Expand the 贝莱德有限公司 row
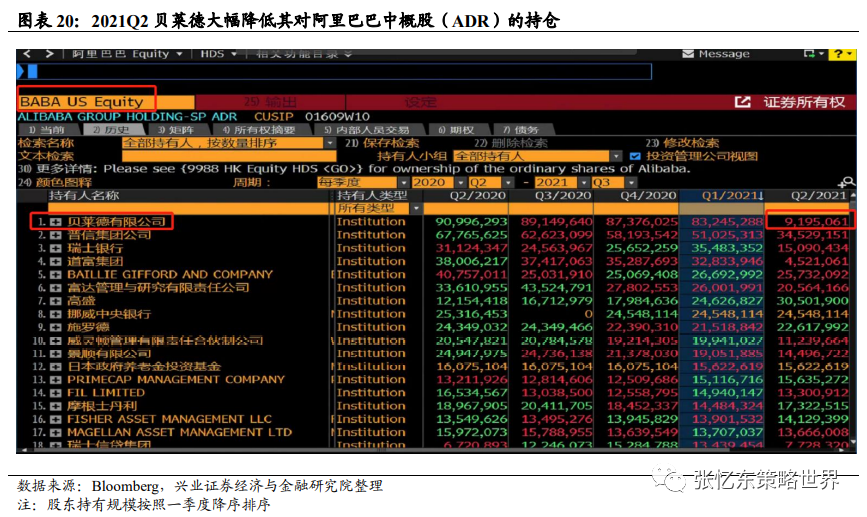Image resolution: width=867 pixels, height=517 pixels. point(55,222)
